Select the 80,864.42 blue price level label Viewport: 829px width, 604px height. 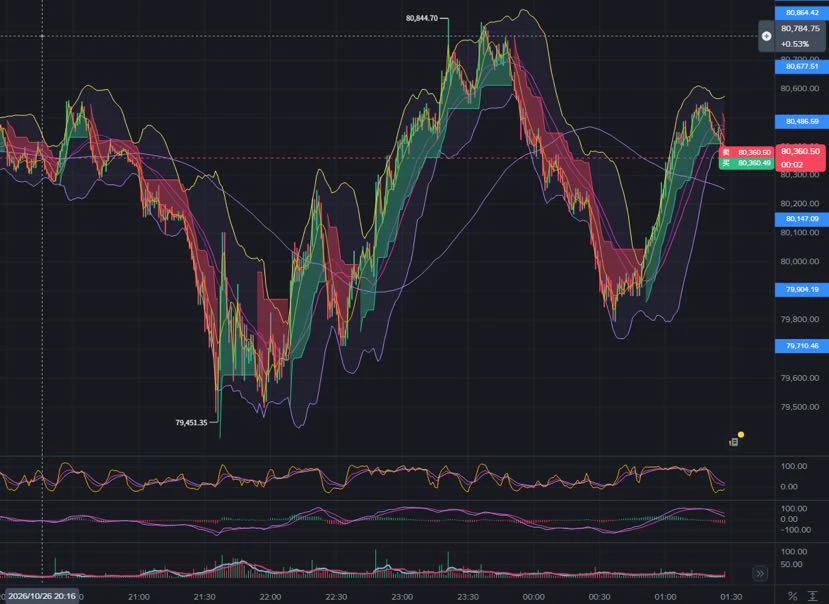802,12
